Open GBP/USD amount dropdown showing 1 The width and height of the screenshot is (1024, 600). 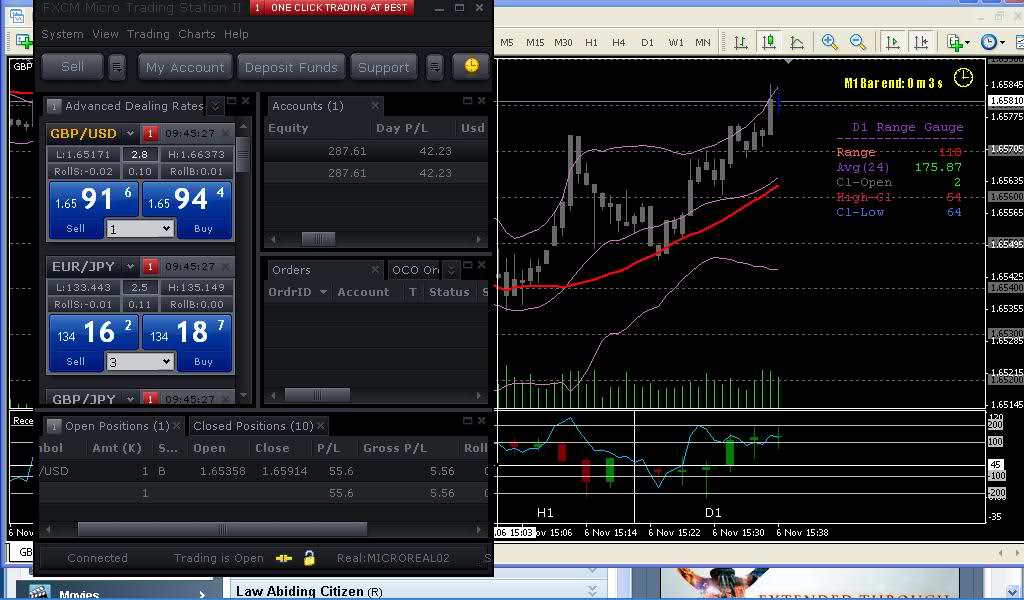click(140, 229)
